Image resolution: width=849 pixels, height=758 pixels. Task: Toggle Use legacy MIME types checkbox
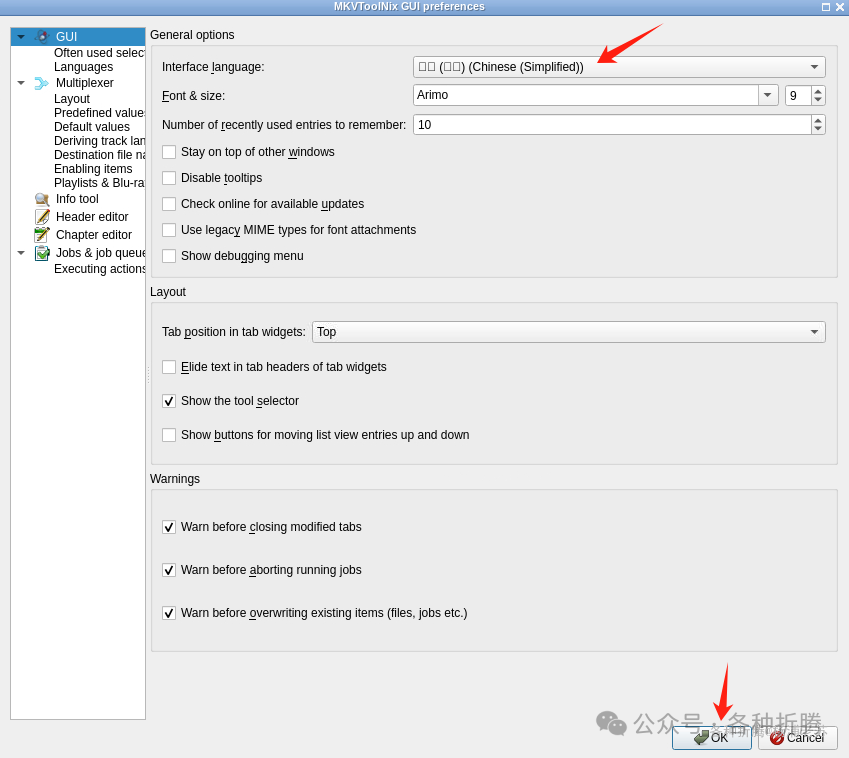pos(169,230)
